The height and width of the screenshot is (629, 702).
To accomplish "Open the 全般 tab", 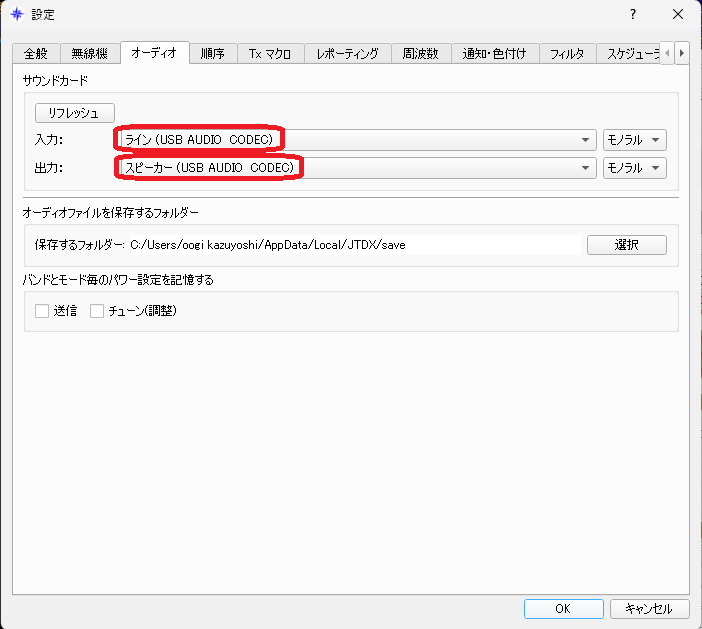I will pos(36,54).
